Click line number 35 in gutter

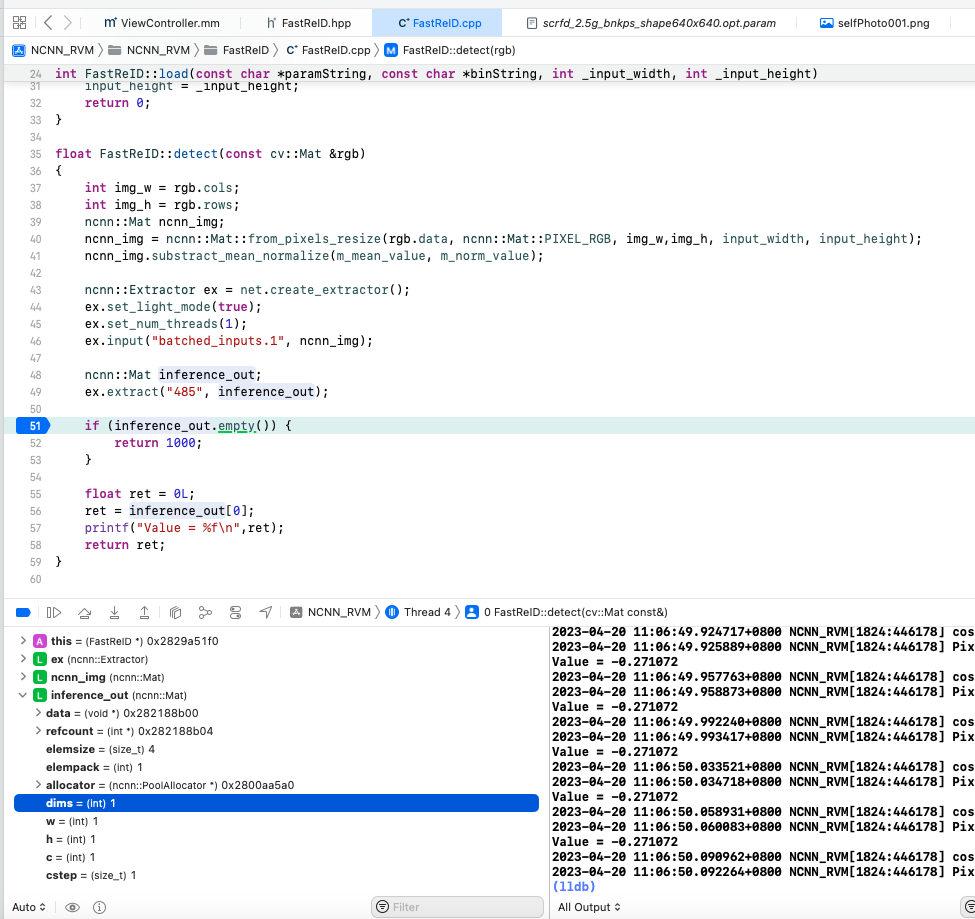[x=35, y=154]
